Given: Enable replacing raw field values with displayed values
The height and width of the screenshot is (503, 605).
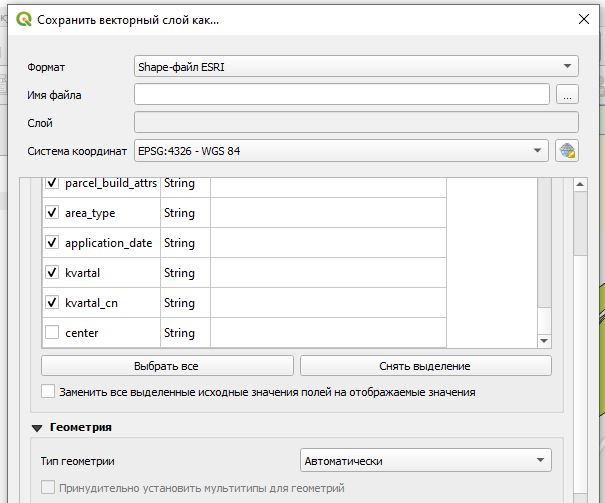Looking at the screenshot, I should click(x=48, y=391).
